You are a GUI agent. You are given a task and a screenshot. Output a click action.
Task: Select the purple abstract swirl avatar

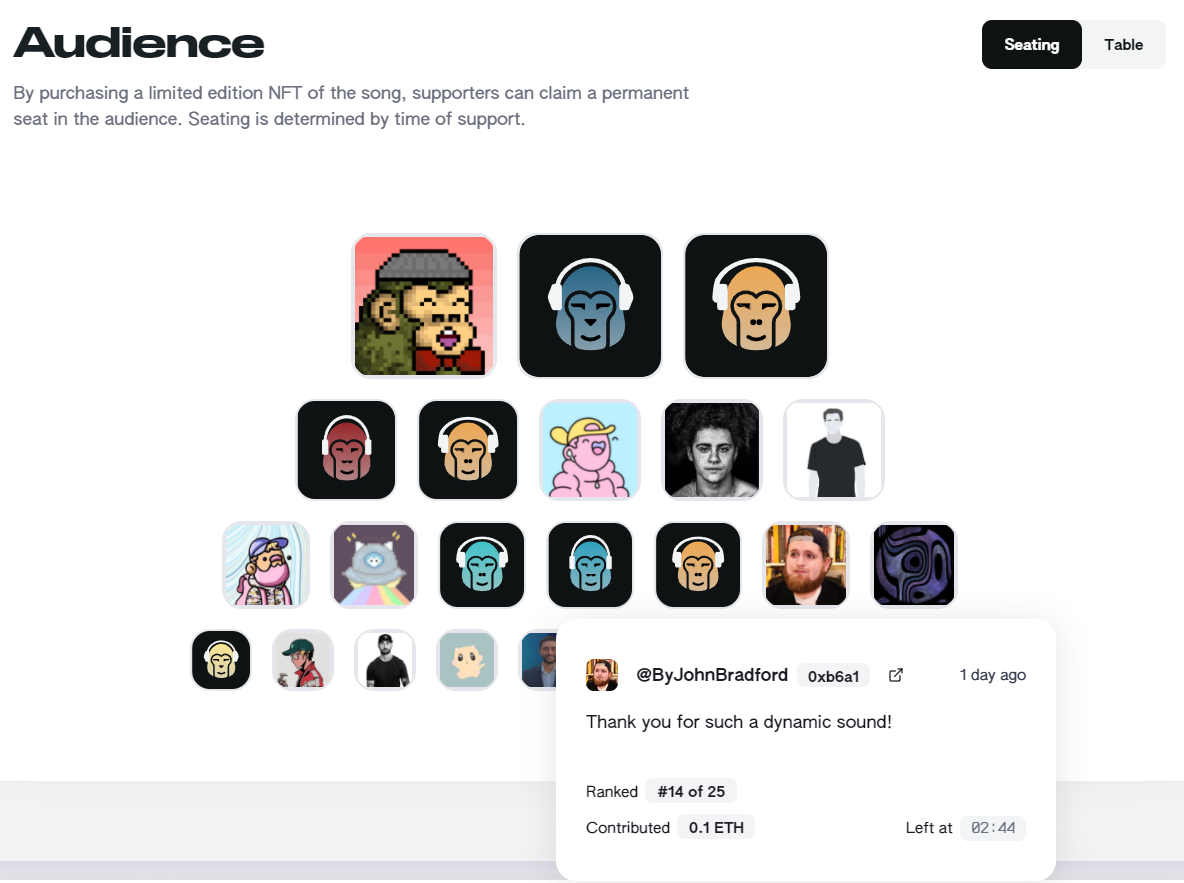(x=914, y=565)
